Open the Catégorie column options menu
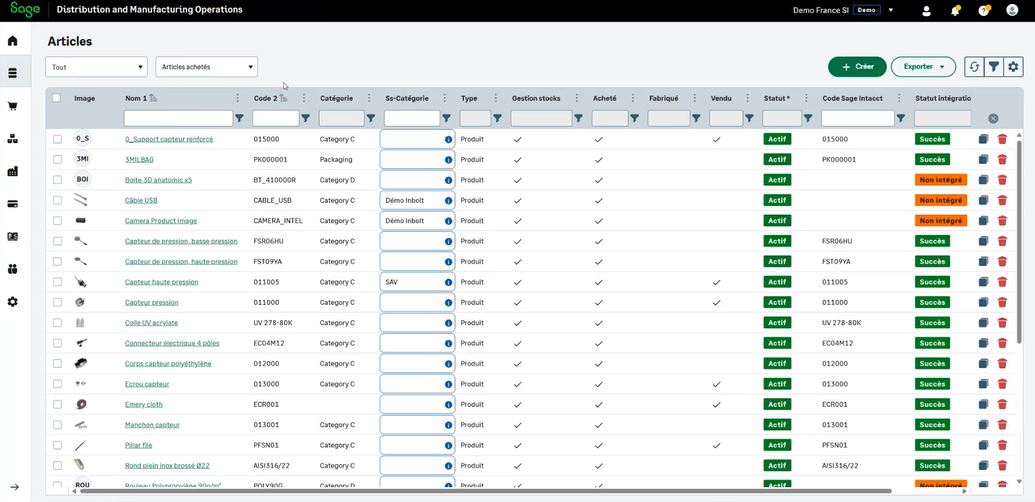This screenshot has width=1035, height=502. (370, 98)
